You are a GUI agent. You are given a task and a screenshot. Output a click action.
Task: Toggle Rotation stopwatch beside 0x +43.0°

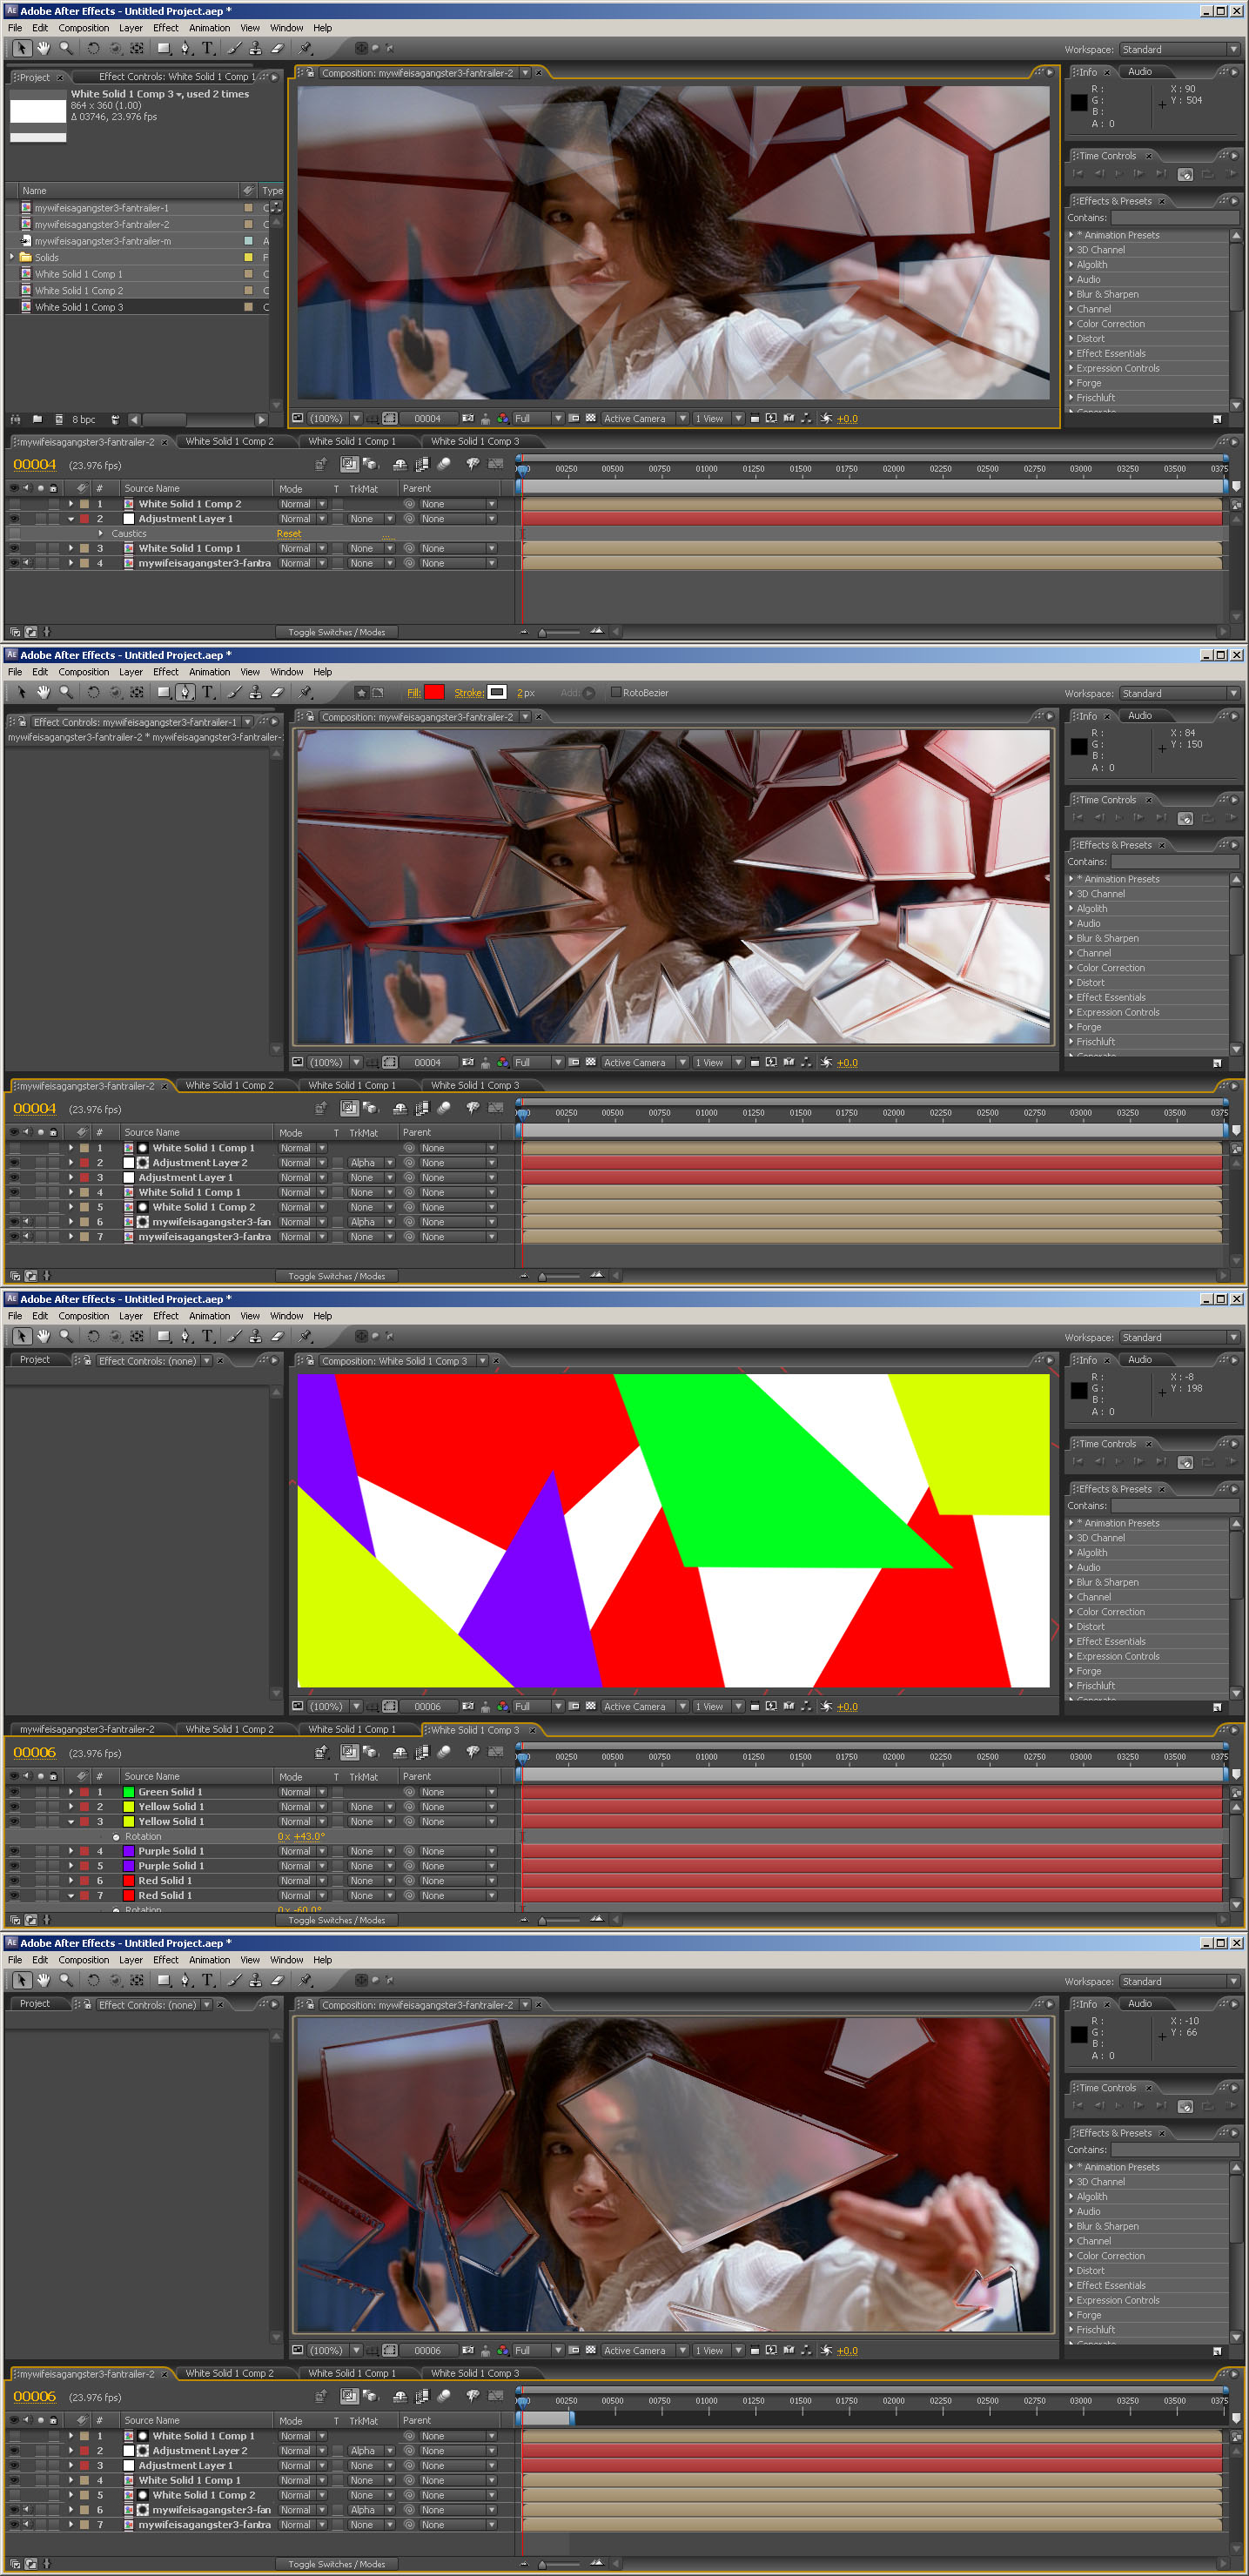116,1837
